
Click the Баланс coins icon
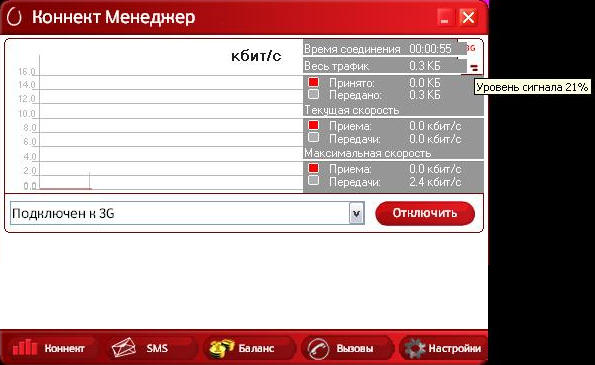tap(222, 348)
